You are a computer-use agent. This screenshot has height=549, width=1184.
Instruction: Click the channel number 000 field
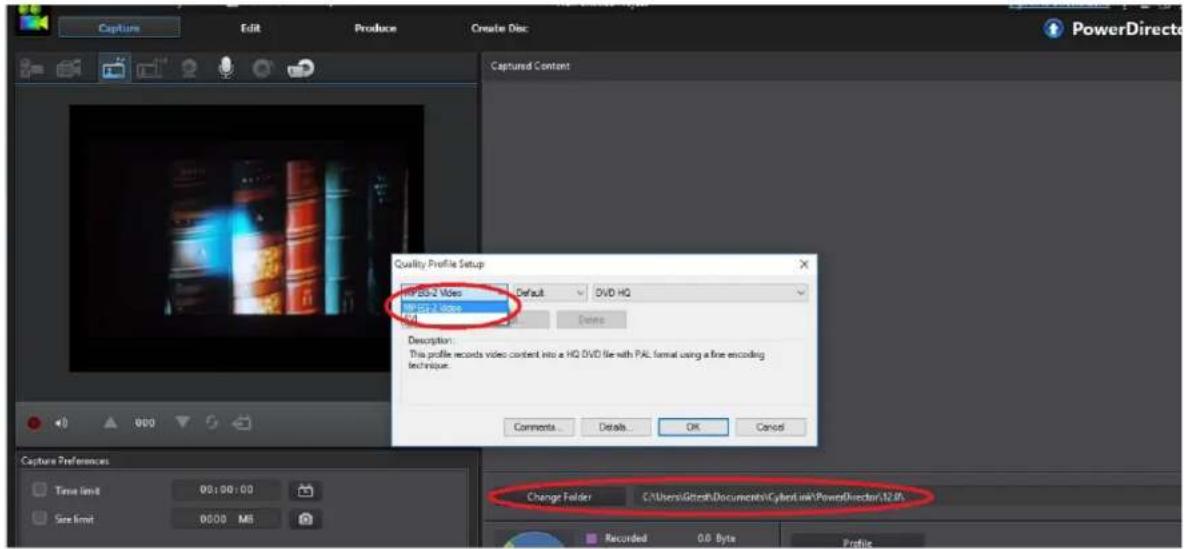tap(145, 424)
